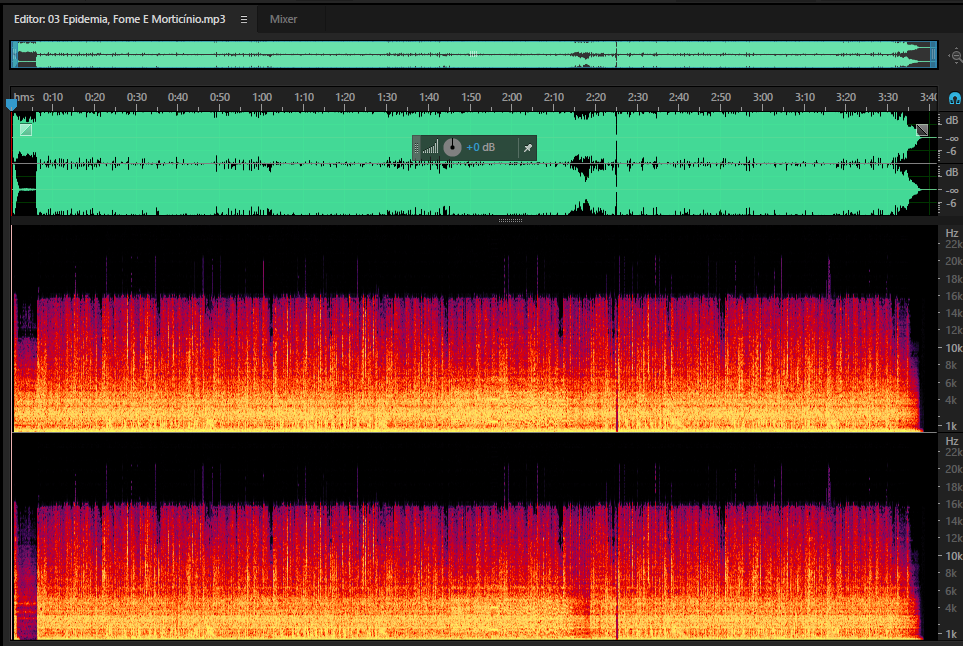The image size is (963, 646).
Task: Click 10k on the upper spectrogram frequency scale
Action: pos(953,348)
